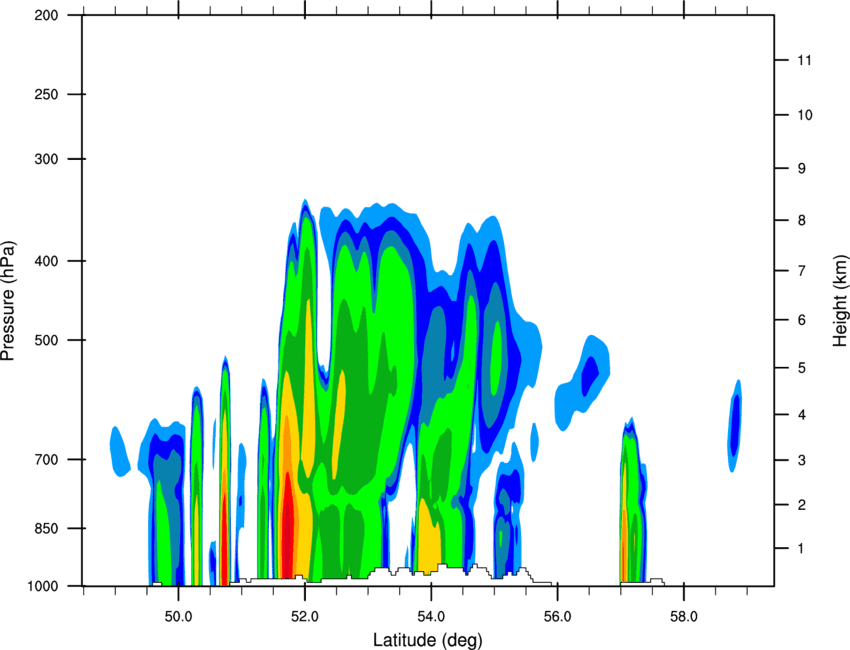Click the 1000 pressure tick label
850x650 pixels.
click(x=43, y=586)
